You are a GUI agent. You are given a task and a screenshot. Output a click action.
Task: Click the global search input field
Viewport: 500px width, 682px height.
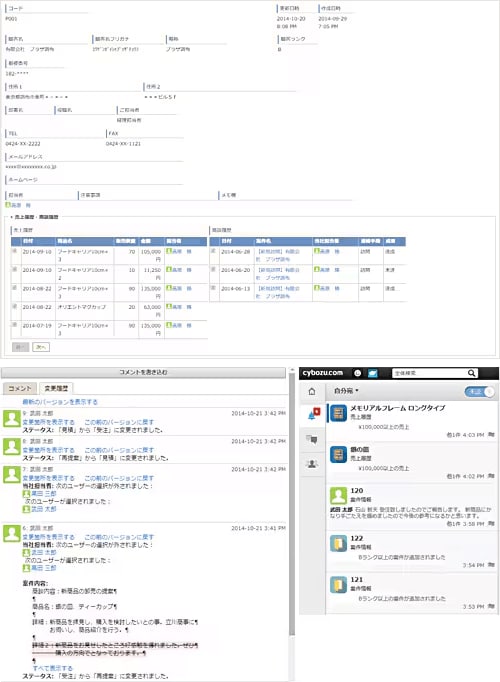tap(430, 373)
